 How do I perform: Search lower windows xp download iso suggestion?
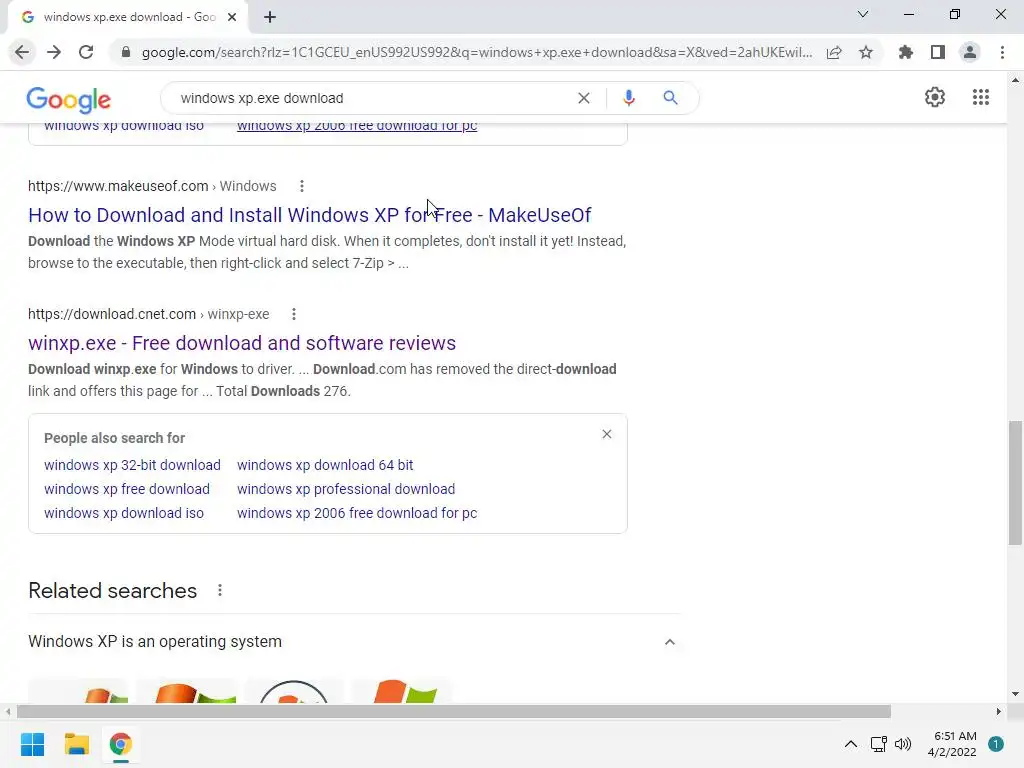[124, 513]
